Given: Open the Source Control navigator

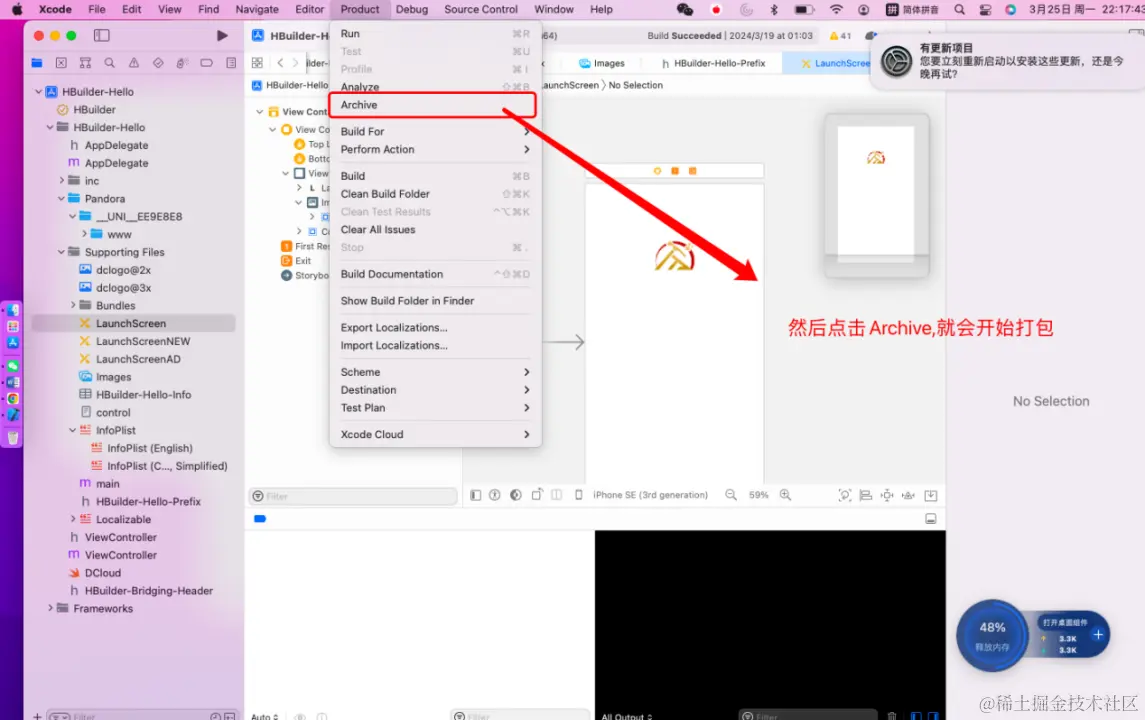Looking at the screenshot, I should pyautogui.click(x=61, y=63).
